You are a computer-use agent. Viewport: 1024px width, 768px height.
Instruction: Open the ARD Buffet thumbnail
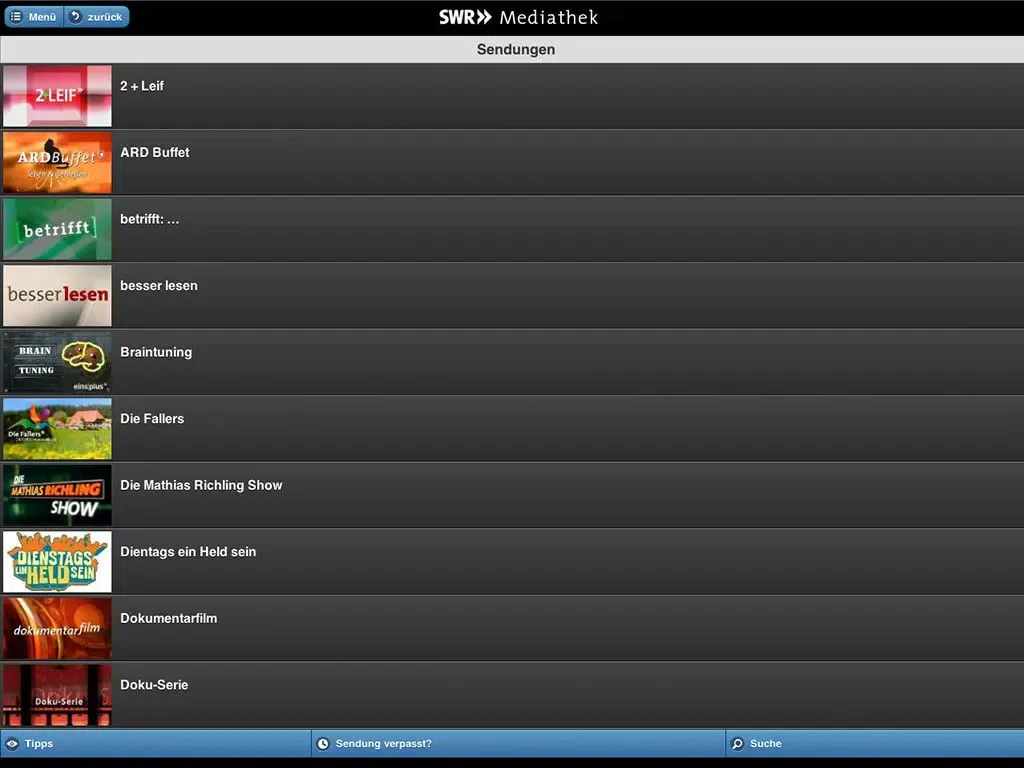click(57, 162)
